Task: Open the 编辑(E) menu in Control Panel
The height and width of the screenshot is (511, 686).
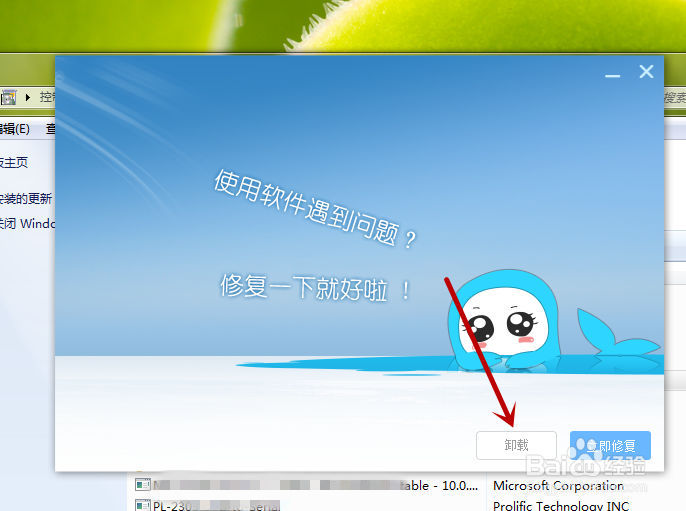Action: (x=15, y=129)
